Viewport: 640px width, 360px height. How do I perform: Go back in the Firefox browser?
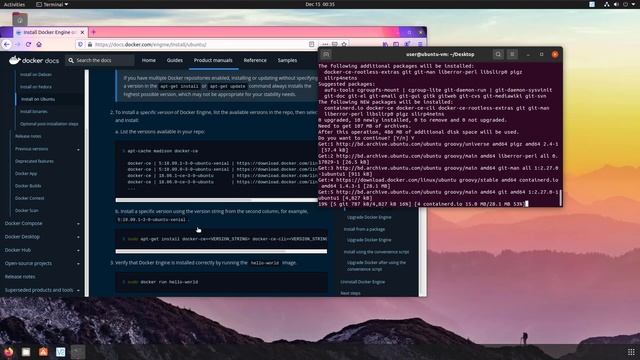(7, 44)
